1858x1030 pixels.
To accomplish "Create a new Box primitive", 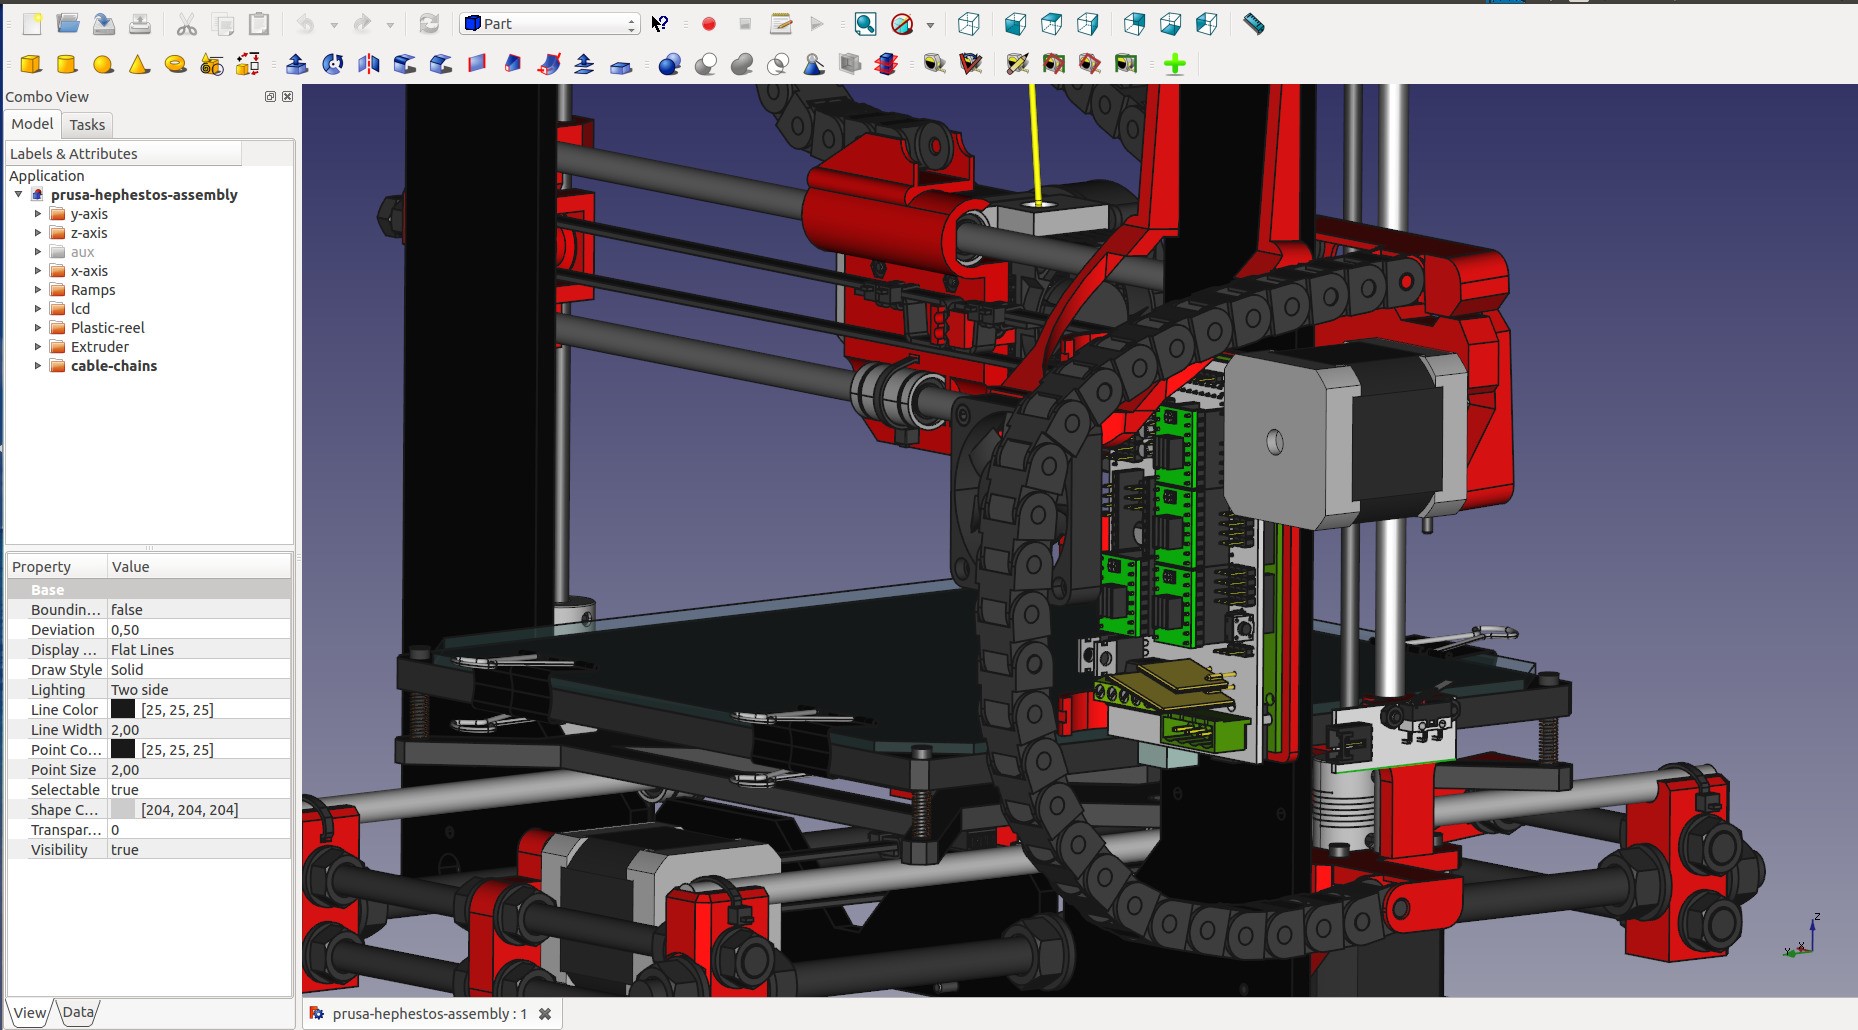I will click(x=29, y=63).
